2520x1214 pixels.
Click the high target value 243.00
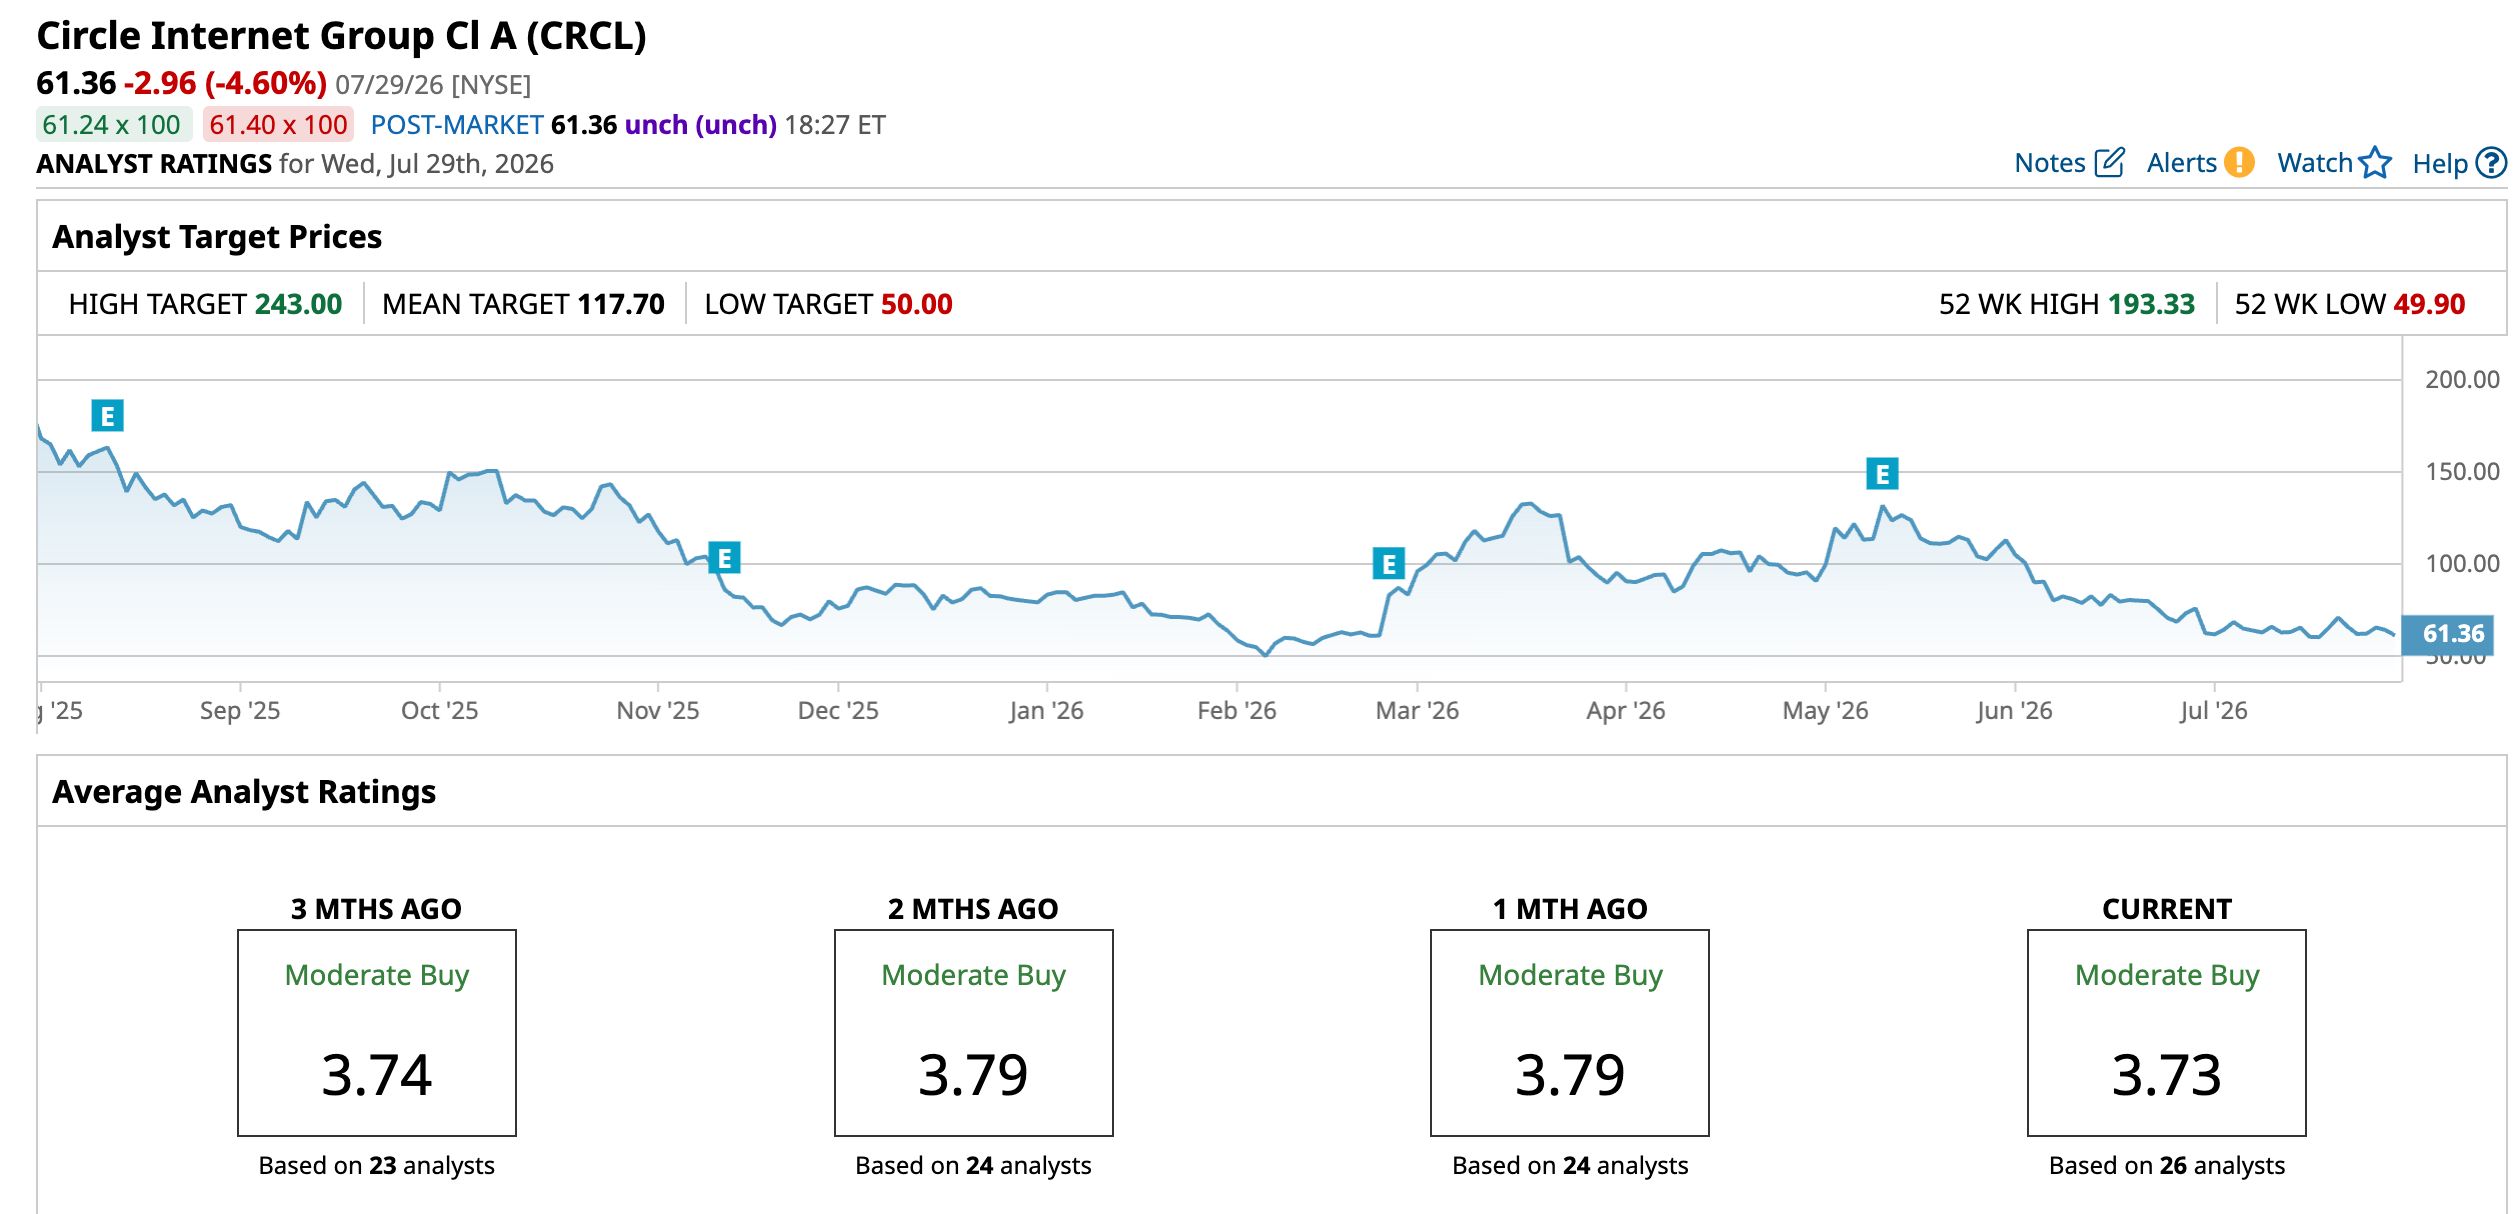point(299,304)
